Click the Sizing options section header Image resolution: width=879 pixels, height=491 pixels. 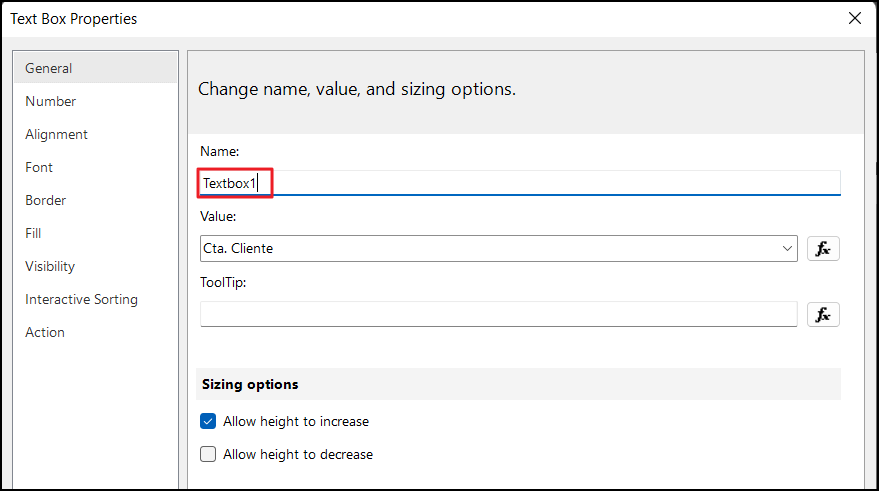(x=250, y=384)
